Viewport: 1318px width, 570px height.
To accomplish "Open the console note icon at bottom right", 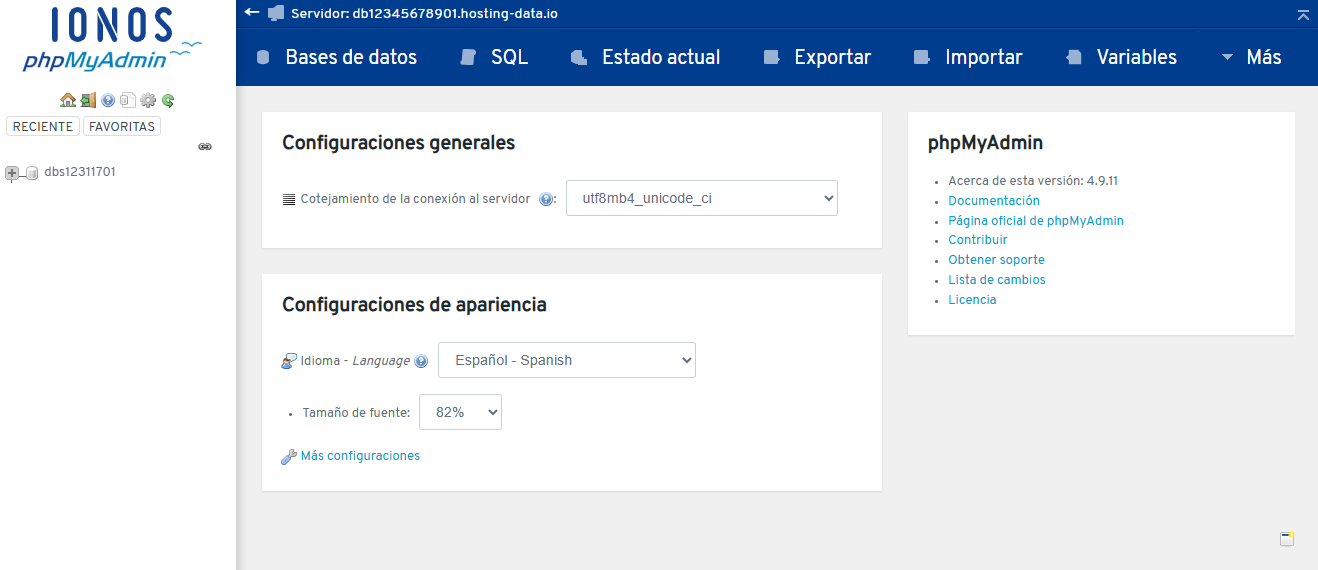I will [1287, 539].
